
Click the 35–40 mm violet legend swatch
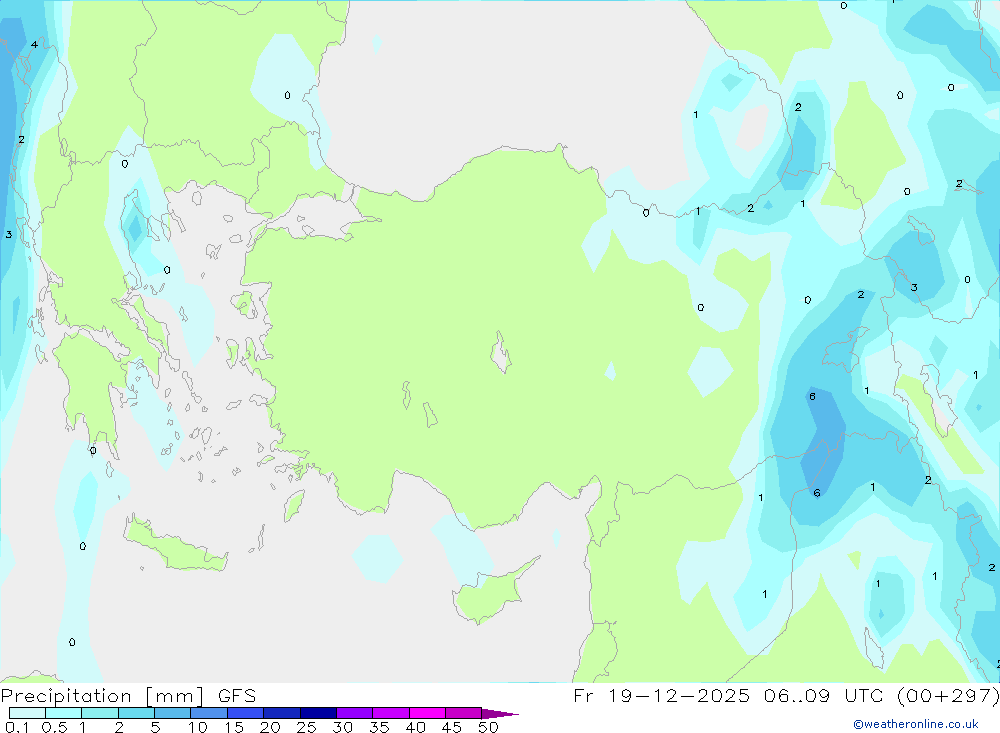coord(390,713)
